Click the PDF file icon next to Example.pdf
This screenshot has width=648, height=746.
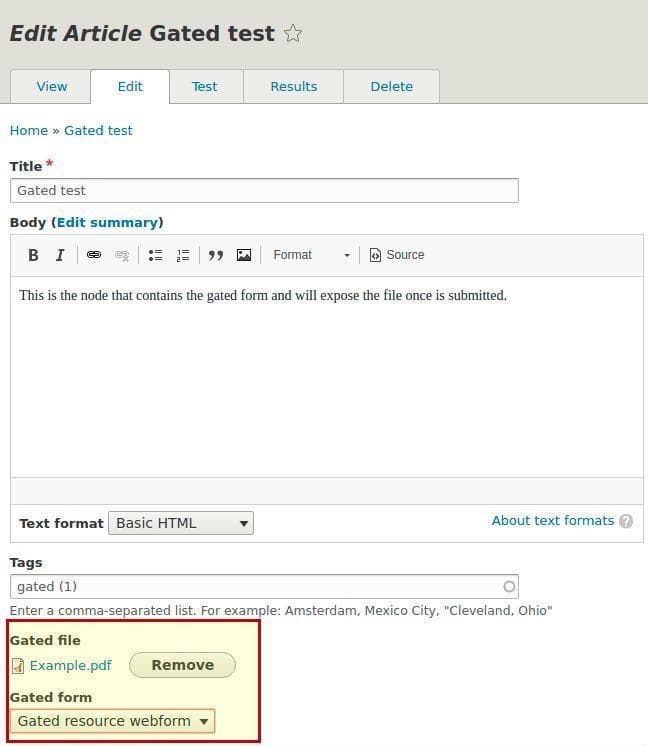coord(18,666)
